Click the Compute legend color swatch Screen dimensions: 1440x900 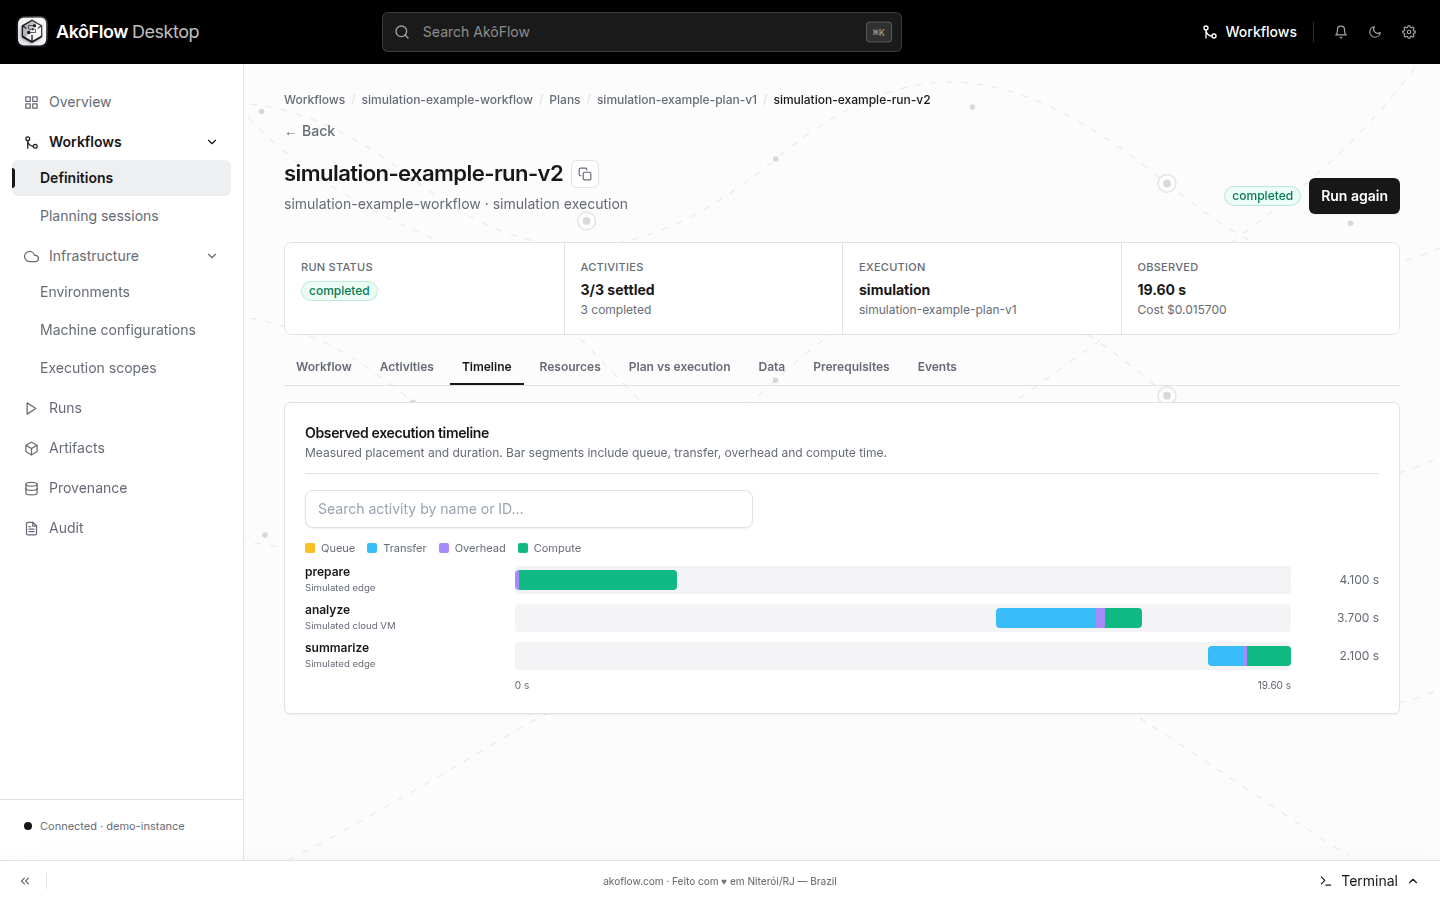point(523,548)
